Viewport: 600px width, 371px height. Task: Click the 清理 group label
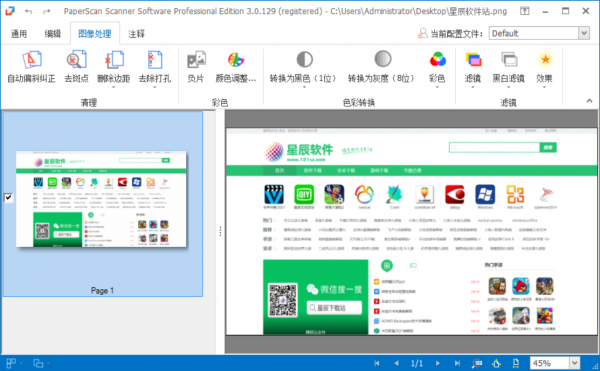pyautogui.click(x=89, y=102)
